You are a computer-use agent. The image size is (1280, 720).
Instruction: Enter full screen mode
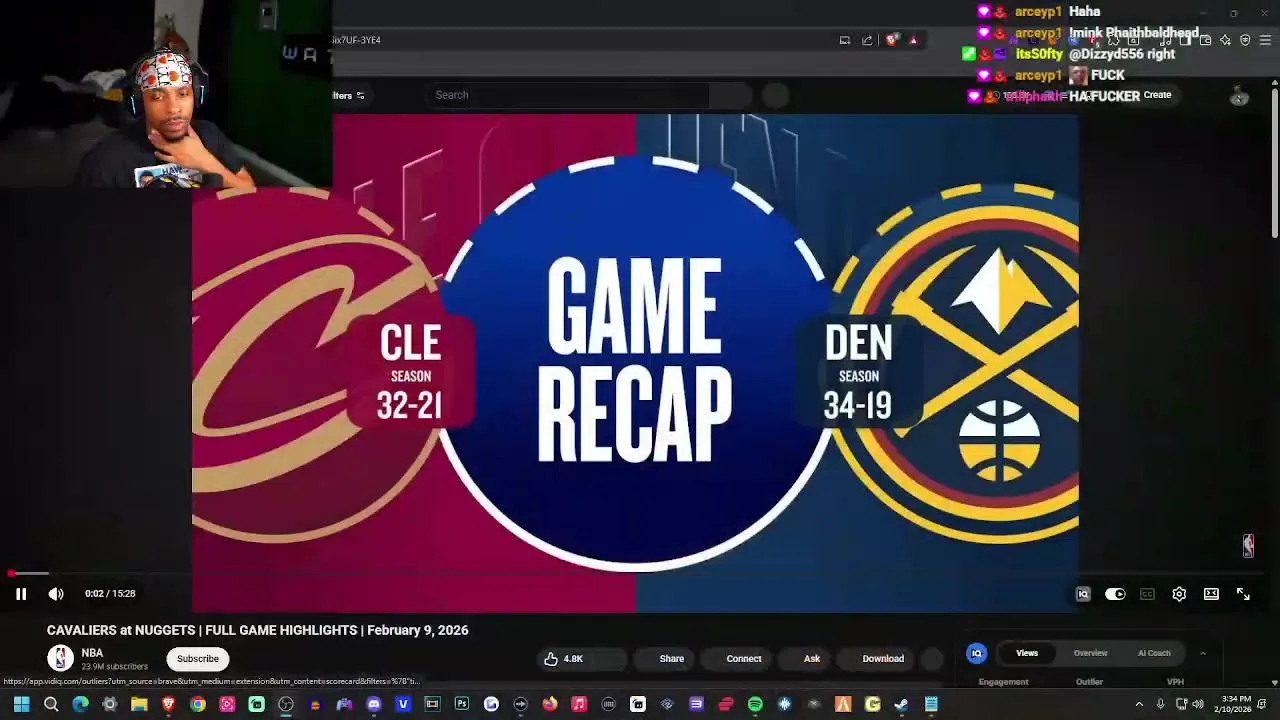coord(1243,594)
